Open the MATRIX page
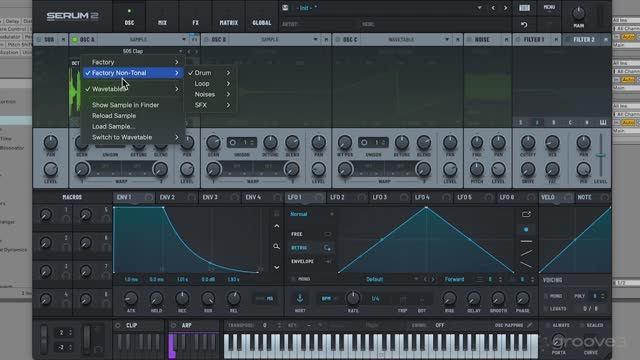 [x=229, y=23]
